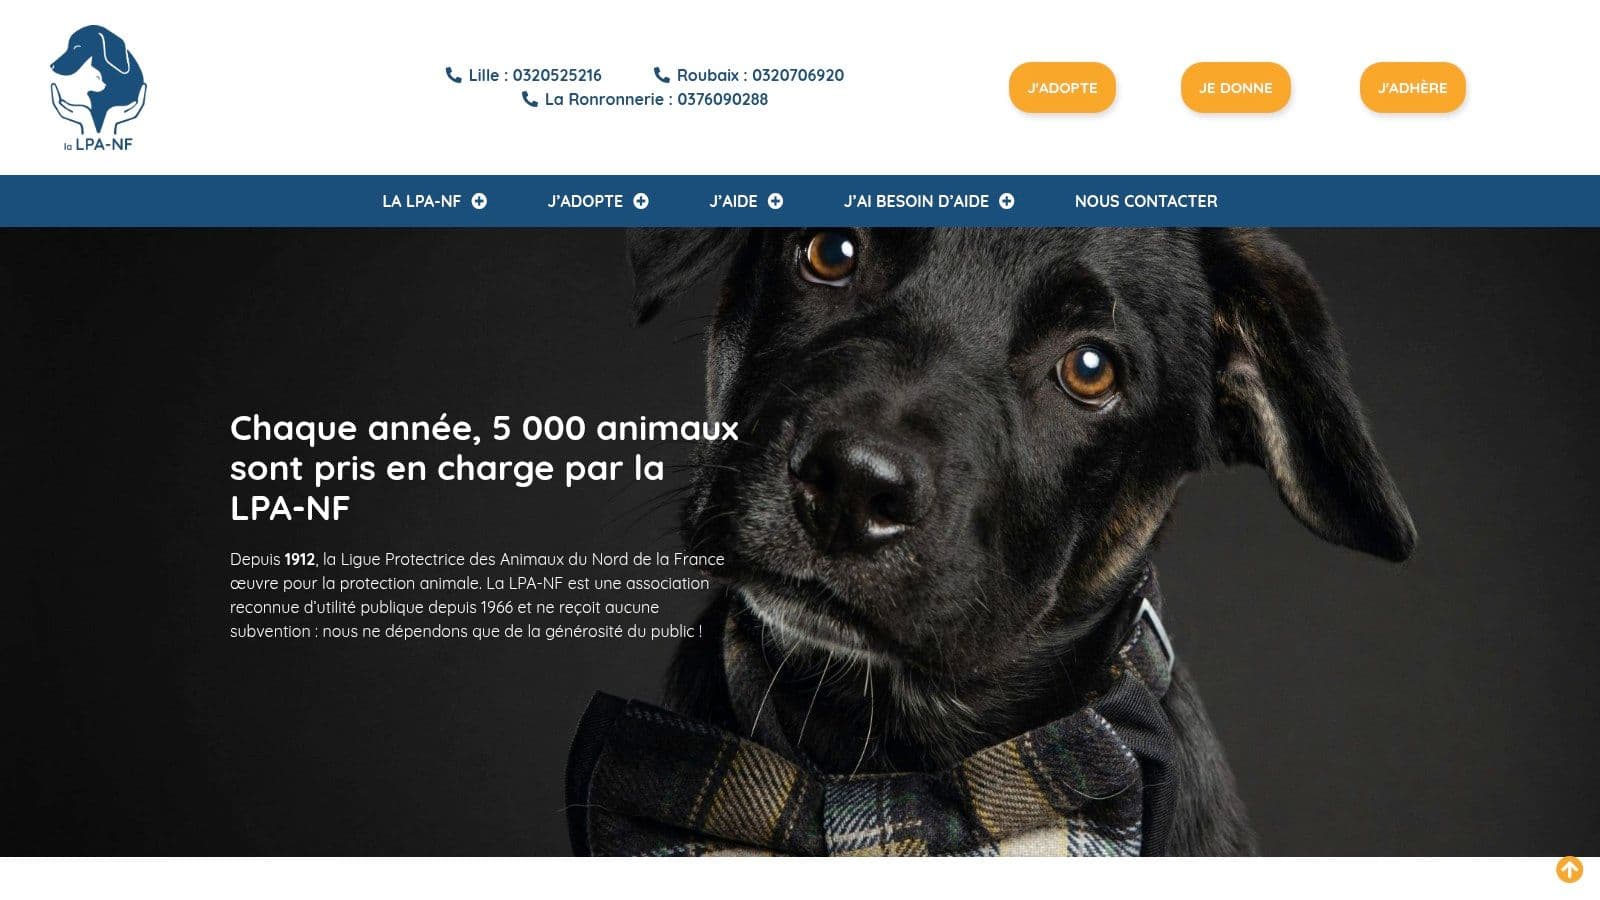
Task: Expand the plus icon next to LA LPA-NF
Action: point(479,201)
